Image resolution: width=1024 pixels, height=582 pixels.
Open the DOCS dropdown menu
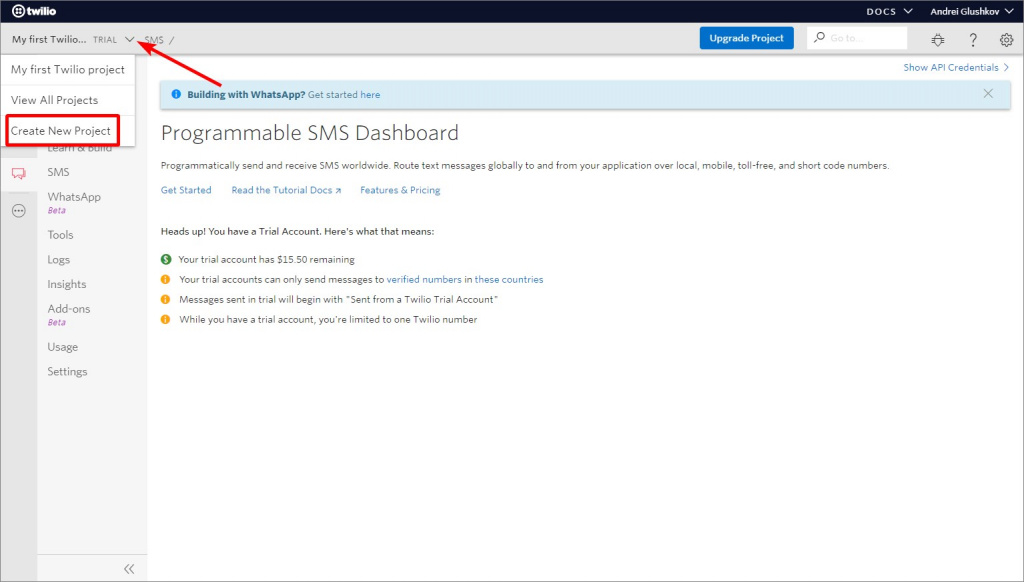click(889, 11)
